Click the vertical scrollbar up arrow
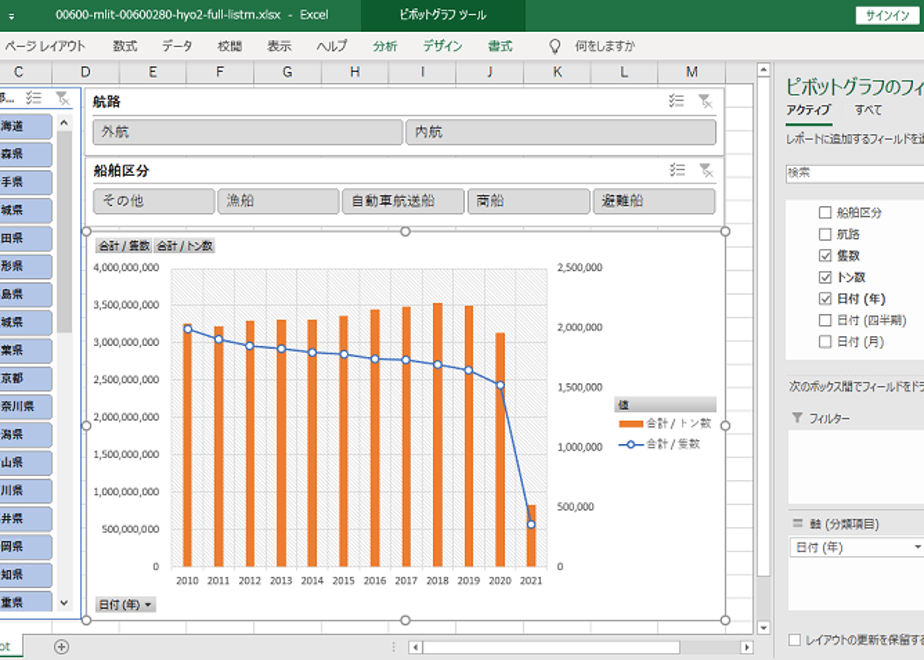The image size is (924, 660). [763, 70]
